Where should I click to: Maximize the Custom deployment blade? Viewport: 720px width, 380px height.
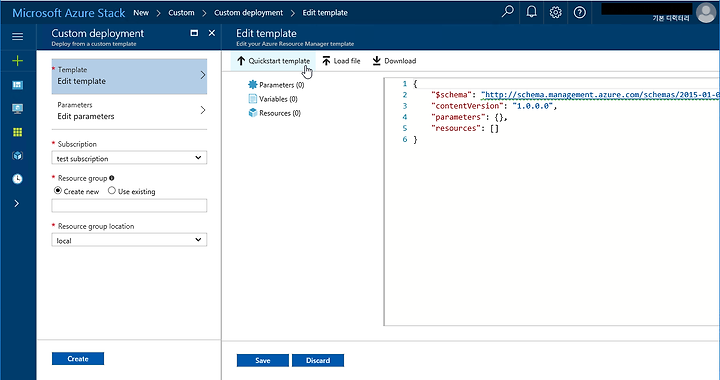[x=194, y=33]
